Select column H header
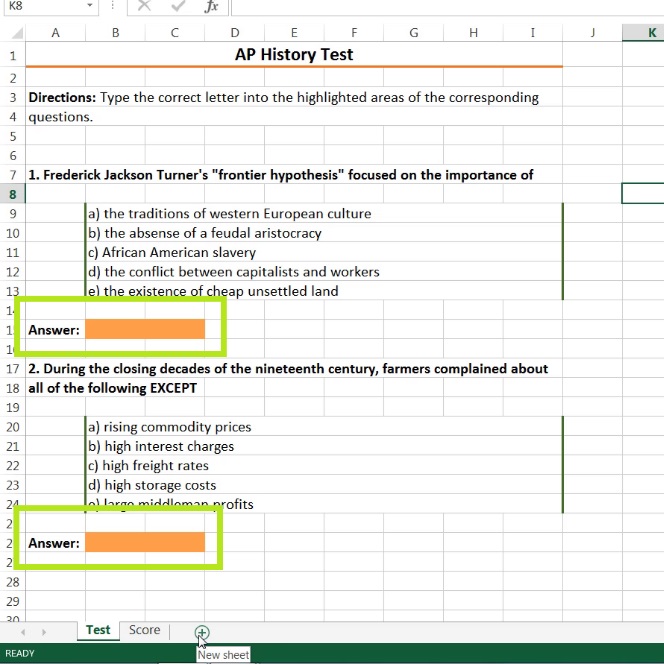 [x=473, y=33]
